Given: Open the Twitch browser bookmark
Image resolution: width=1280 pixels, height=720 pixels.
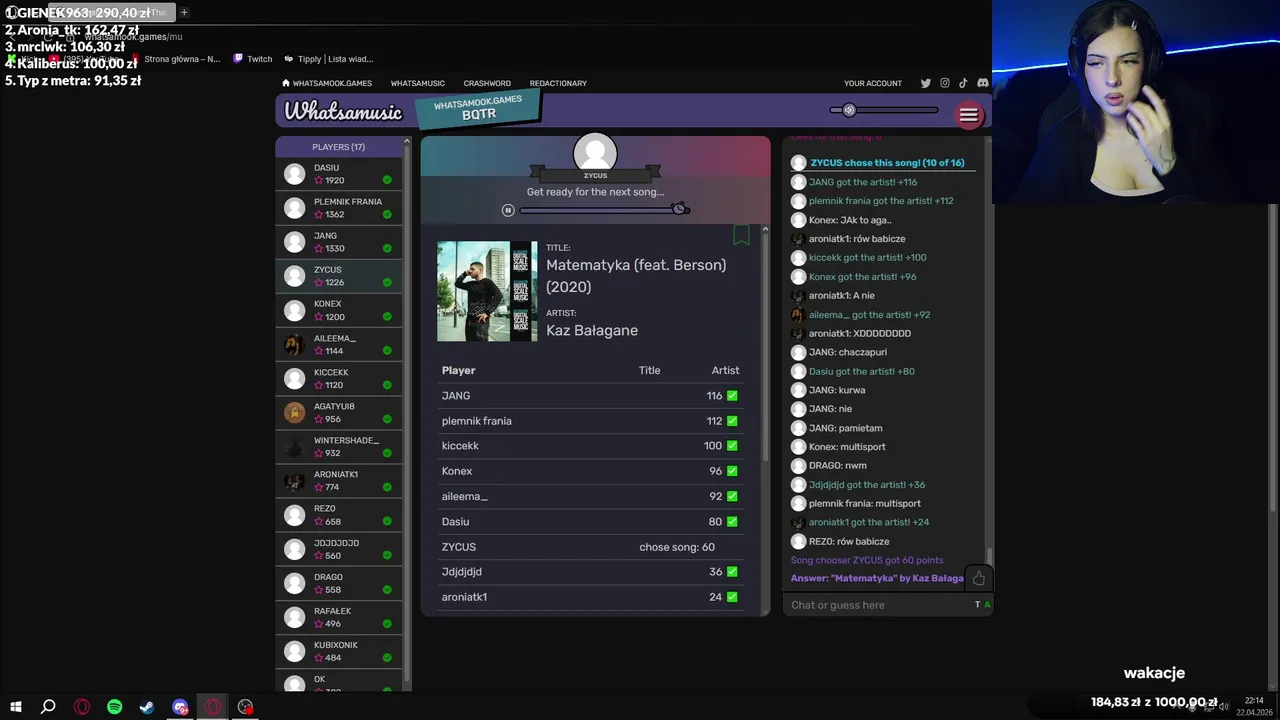Looking at the screenshot, I should [x=253, y=59].
